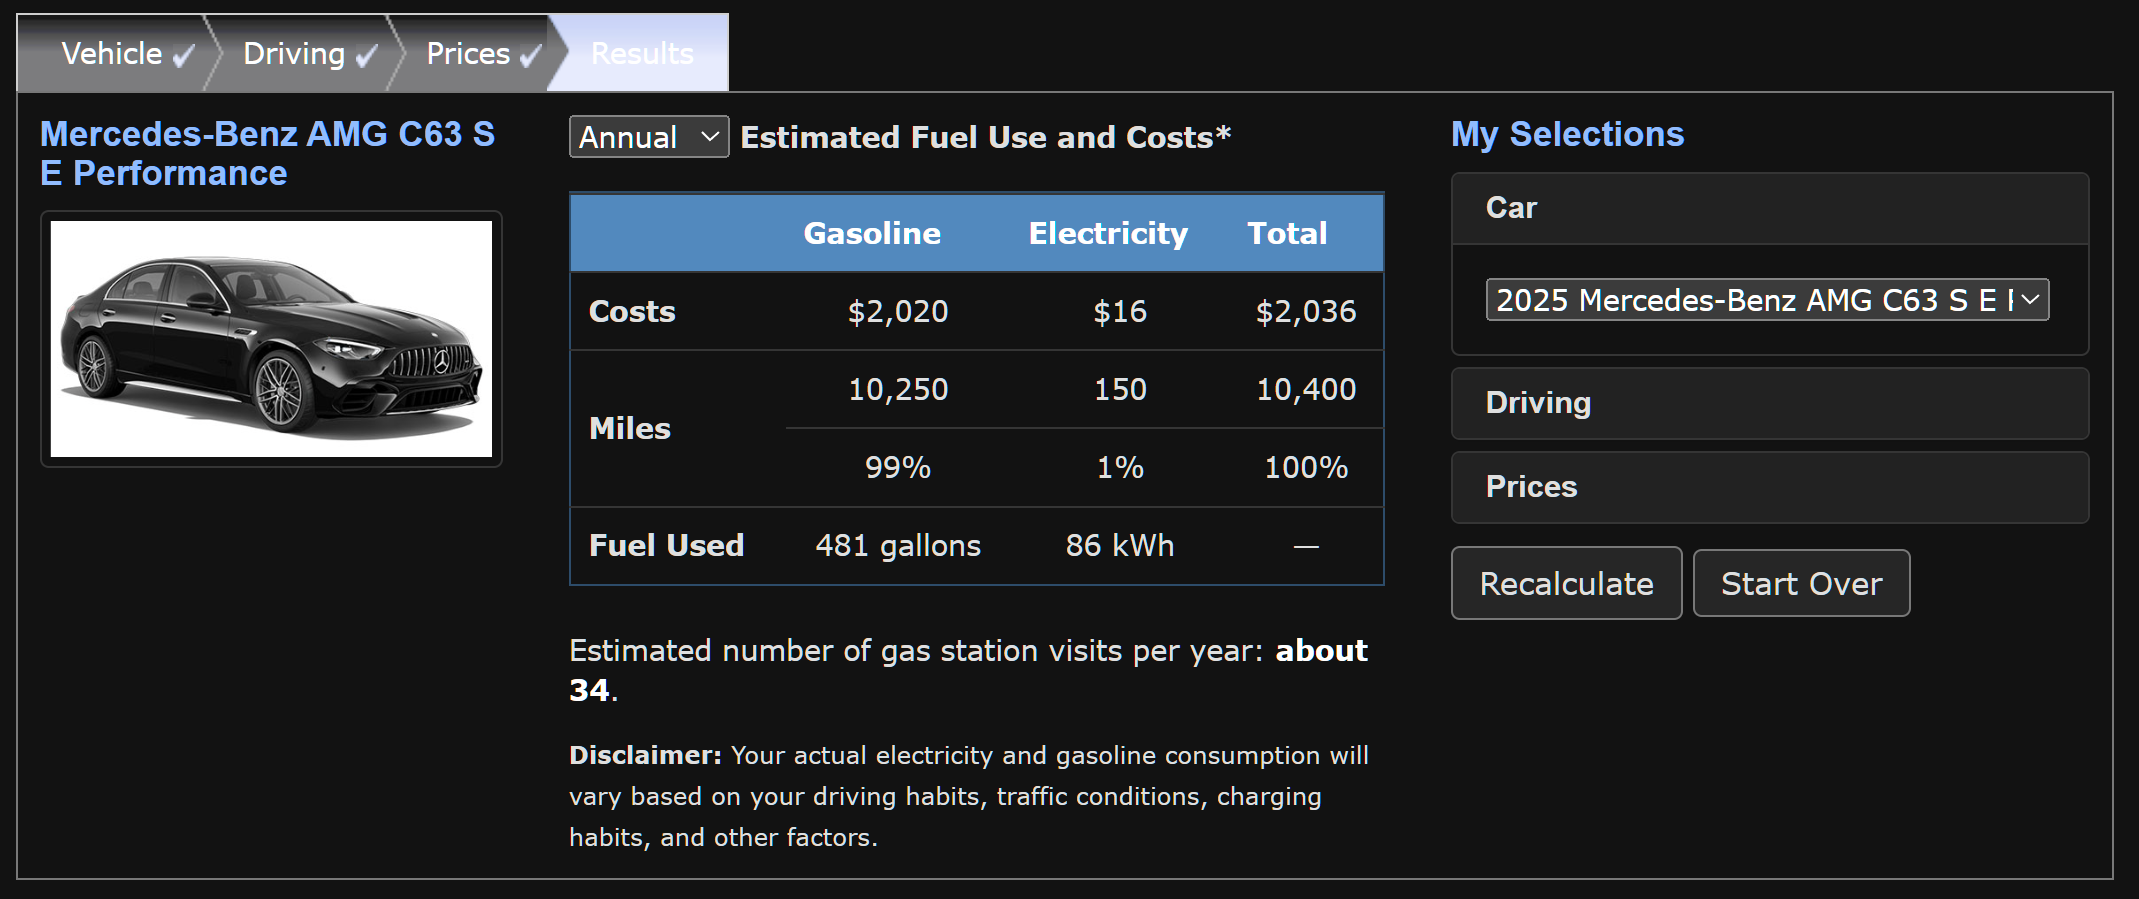This screenshot has height=899, width=2139.
Task: Click the 10,400 total miles value
Action: 1306,389
